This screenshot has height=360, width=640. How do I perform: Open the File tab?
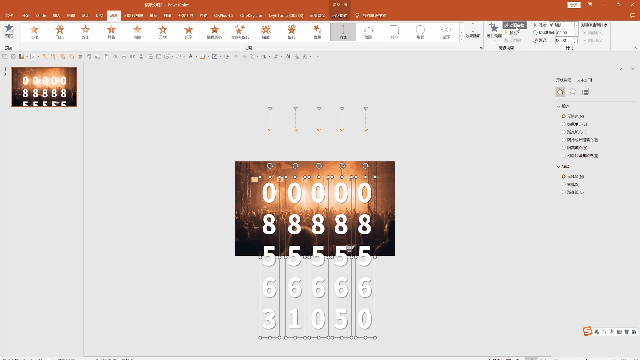pos(9,16)
